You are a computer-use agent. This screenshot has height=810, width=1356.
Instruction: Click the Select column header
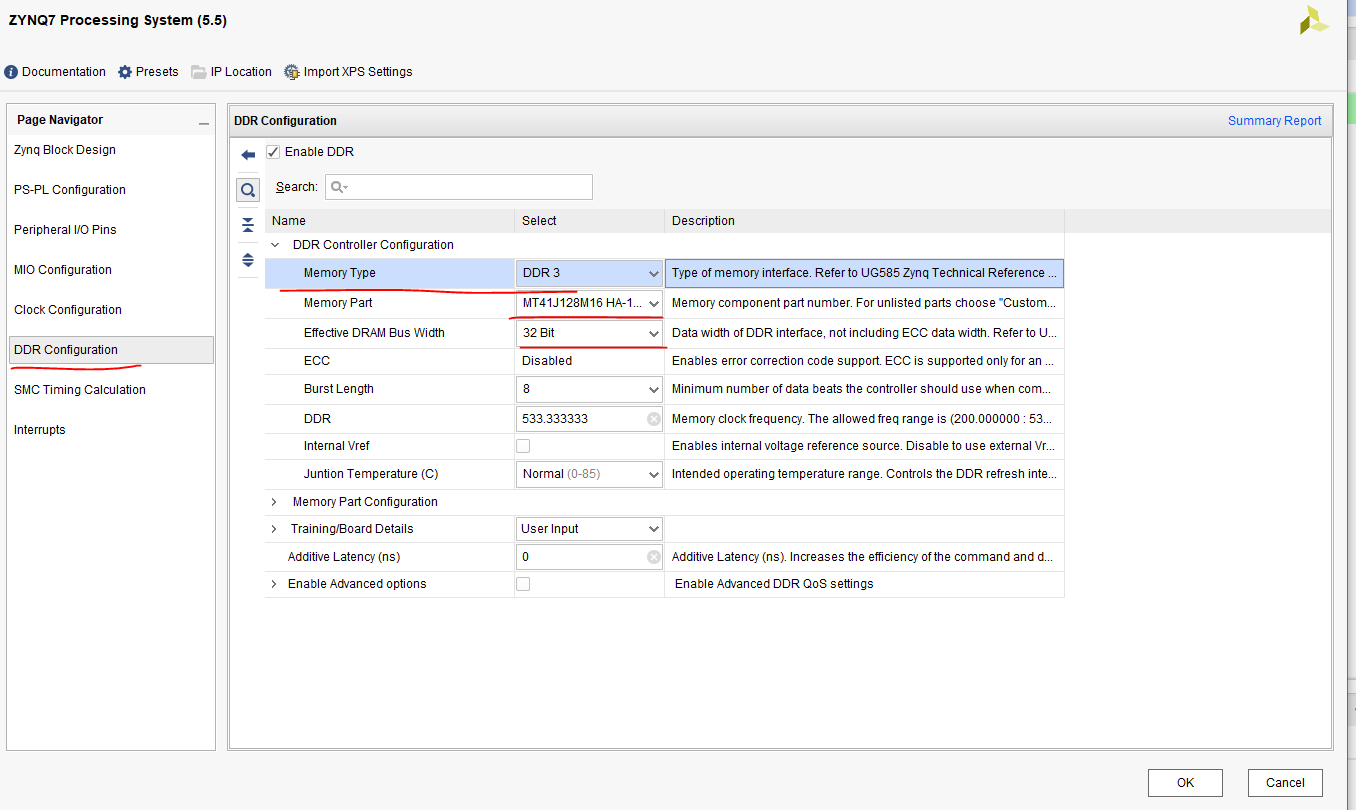(x=589, y=221)
